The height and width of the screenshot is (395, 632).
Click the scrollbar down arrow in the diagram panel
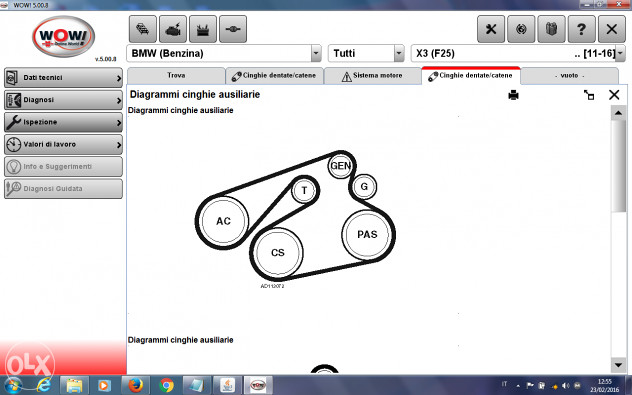618,365
